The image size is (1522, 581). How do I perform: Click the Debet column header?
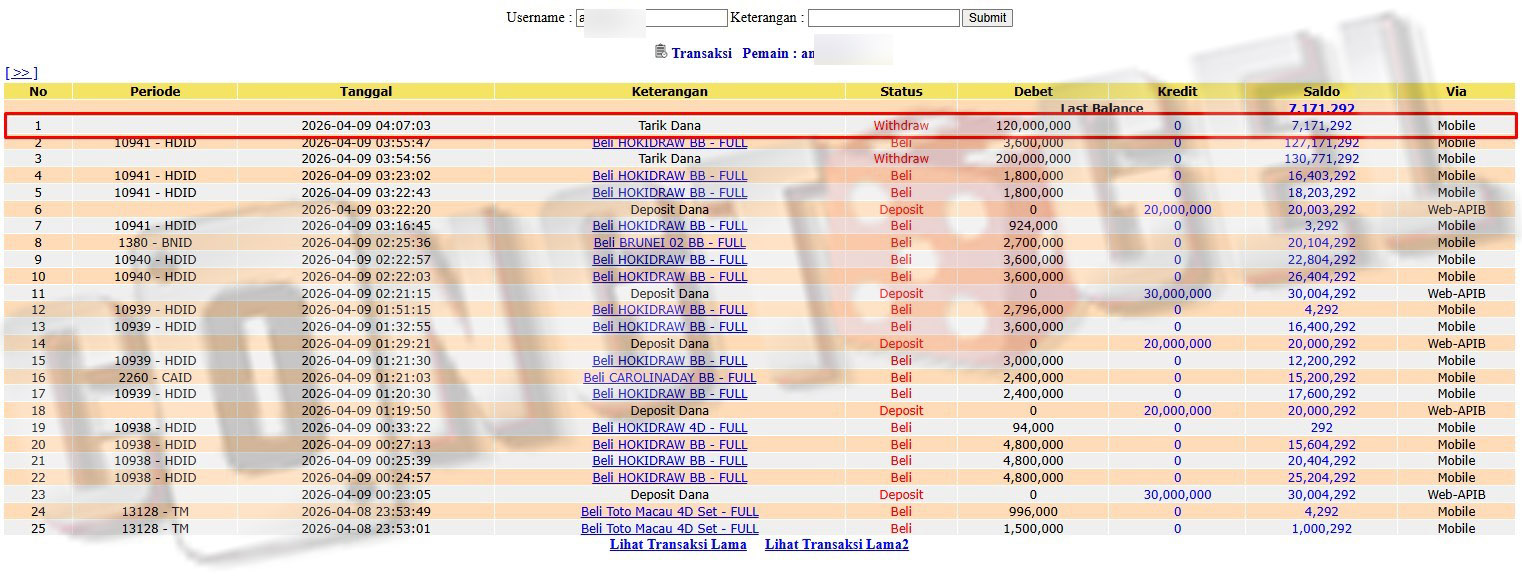(x=1033, y=91)
